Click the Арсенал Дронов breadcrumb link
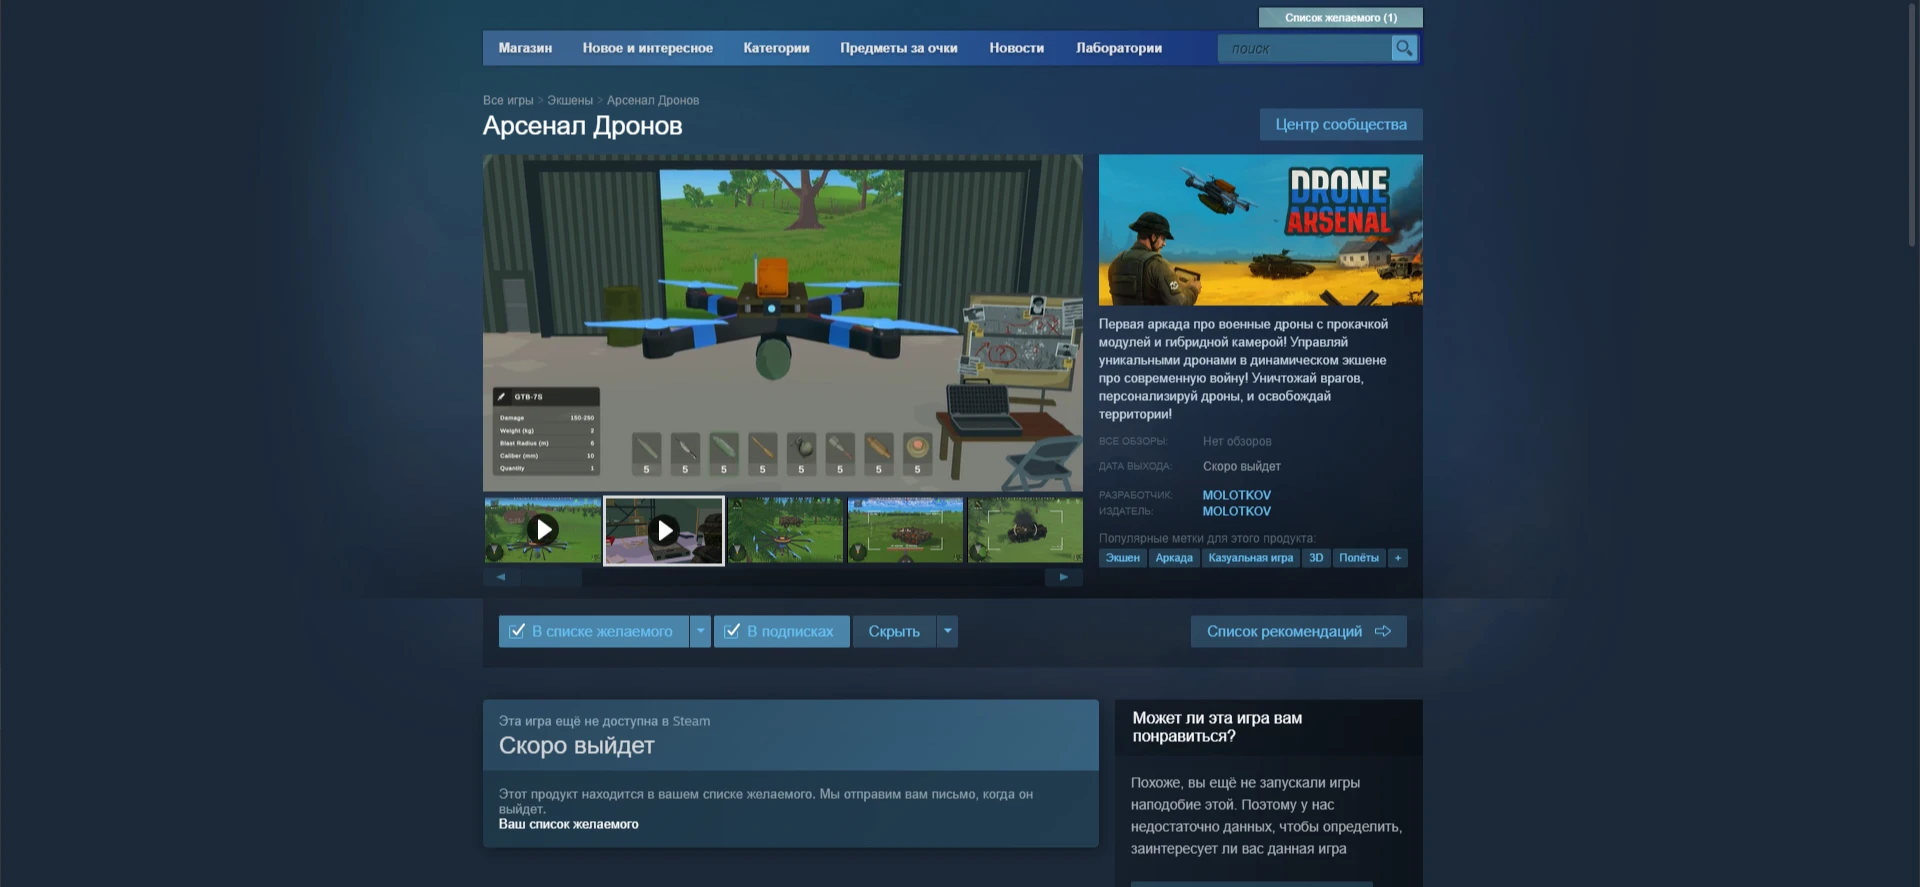 pyautogui.click(x=653, y=100)
